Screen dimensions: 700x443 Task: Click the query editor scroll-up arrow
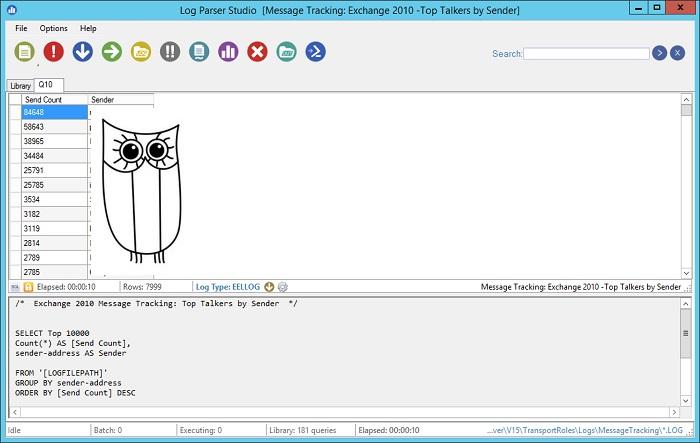pyautogui.click(x=686, y=304)
